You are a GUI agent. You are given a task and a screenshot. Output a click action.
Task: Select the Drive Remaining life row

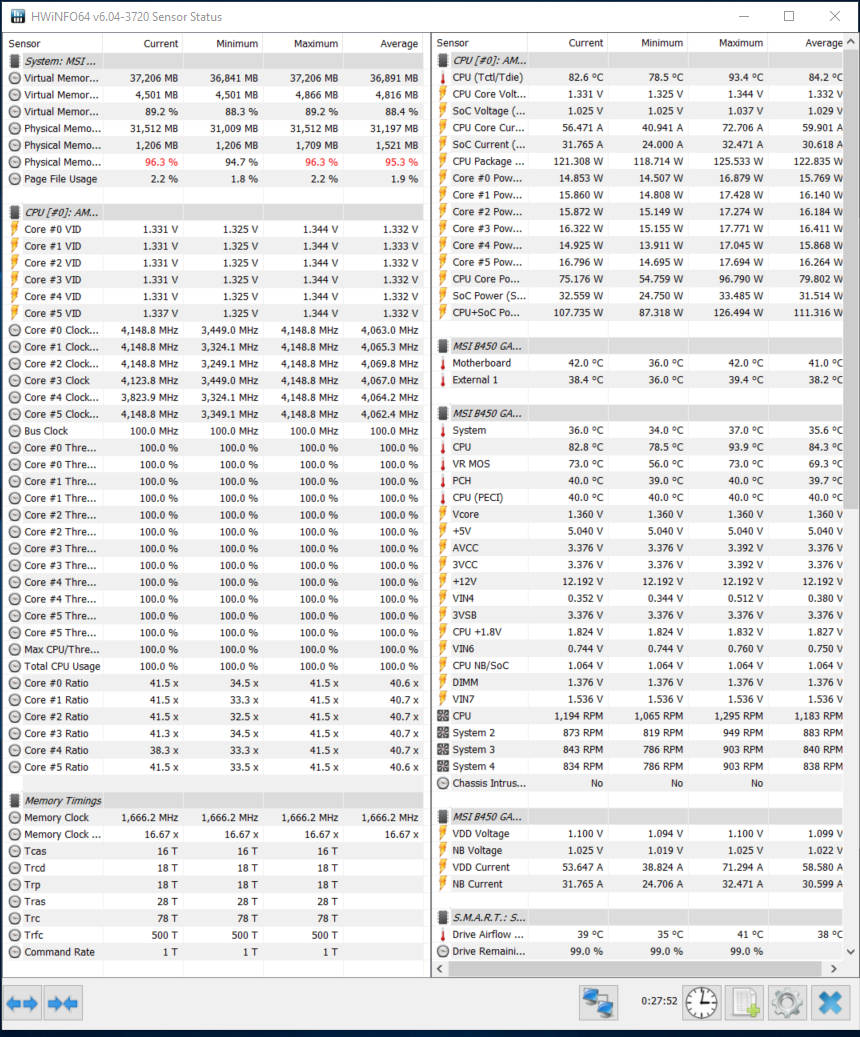tap(638, 951)
